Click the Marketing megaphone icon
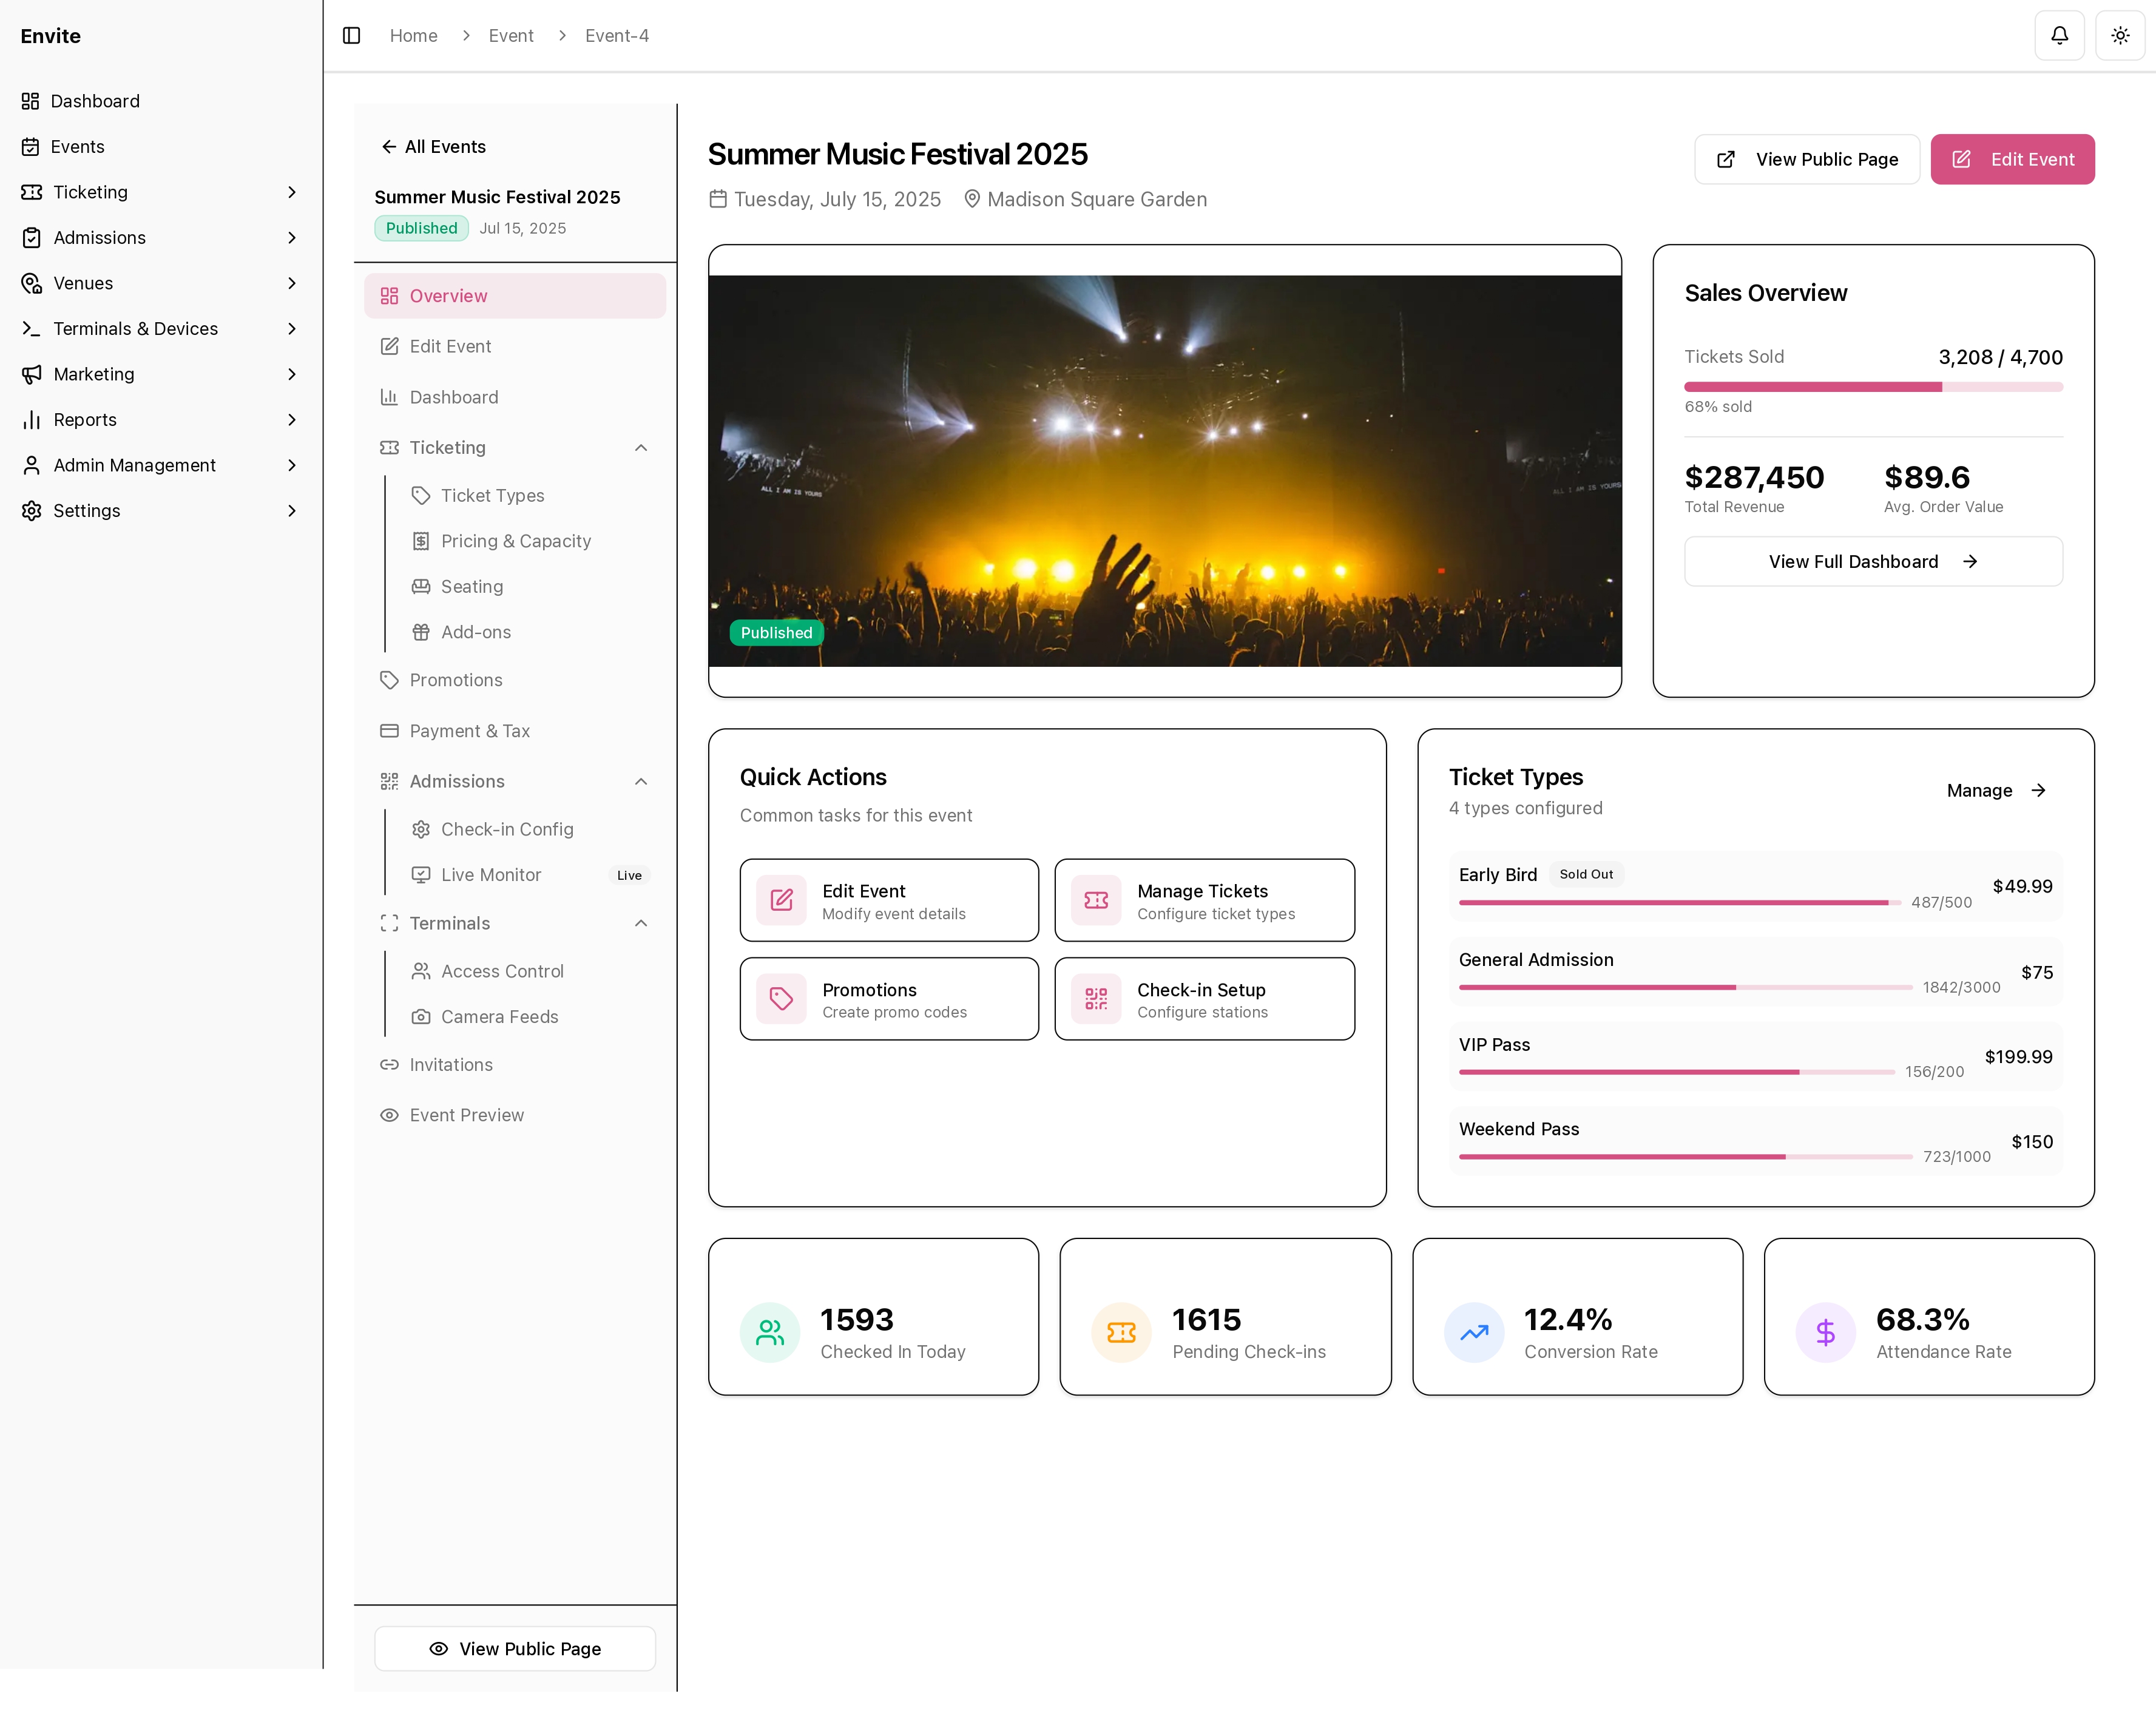Image resolution: width=2156 pixels, height=1722 pixels. tap(32, 374)
